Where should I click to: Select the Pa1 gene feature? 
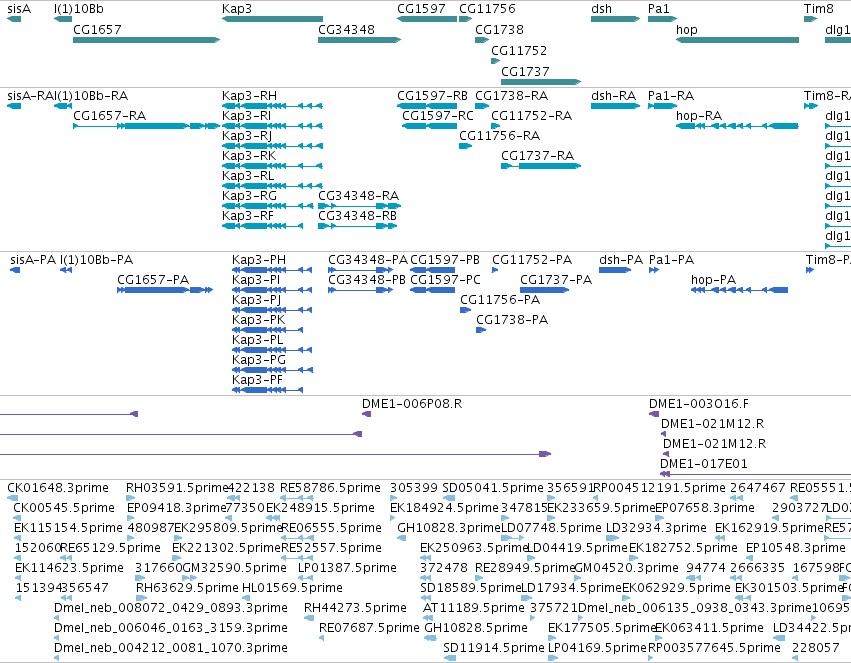pyautogui.click(x=662, y=19)
